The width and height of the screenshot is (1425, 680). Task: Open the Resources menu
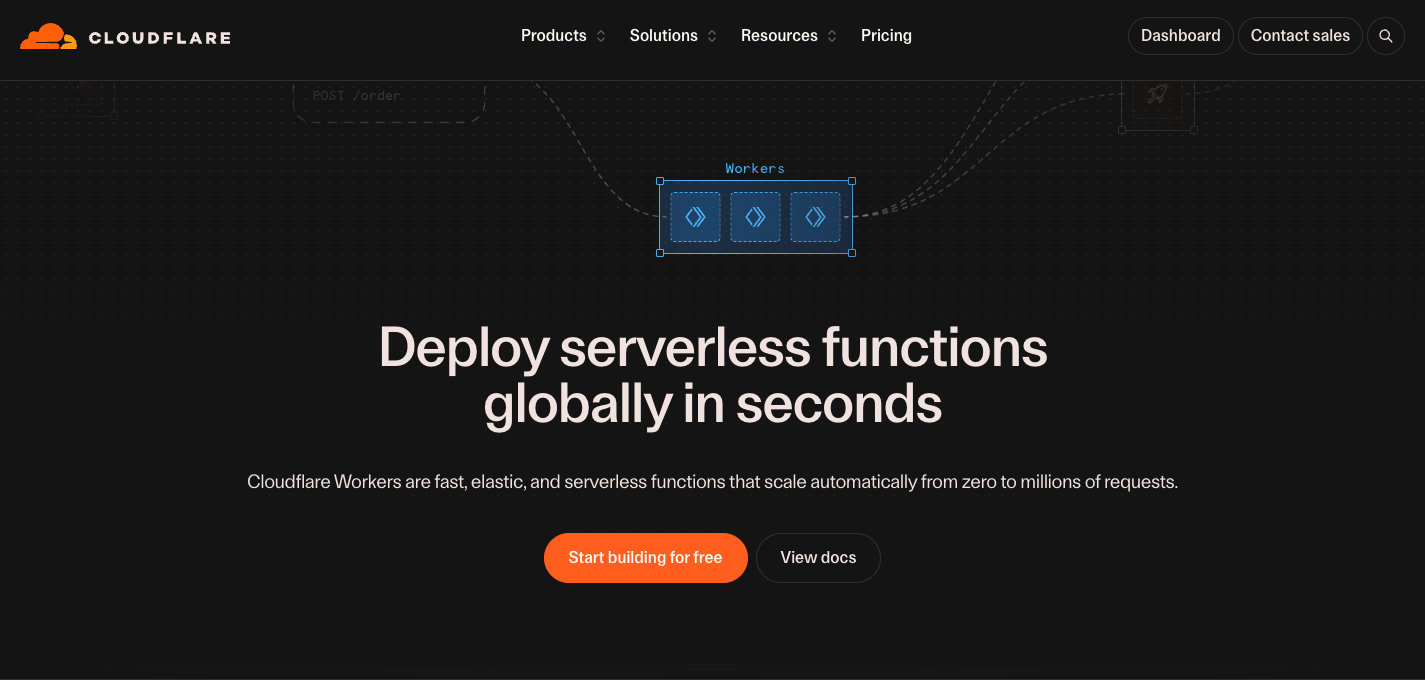pyautogui.click(x=779, y=36)
